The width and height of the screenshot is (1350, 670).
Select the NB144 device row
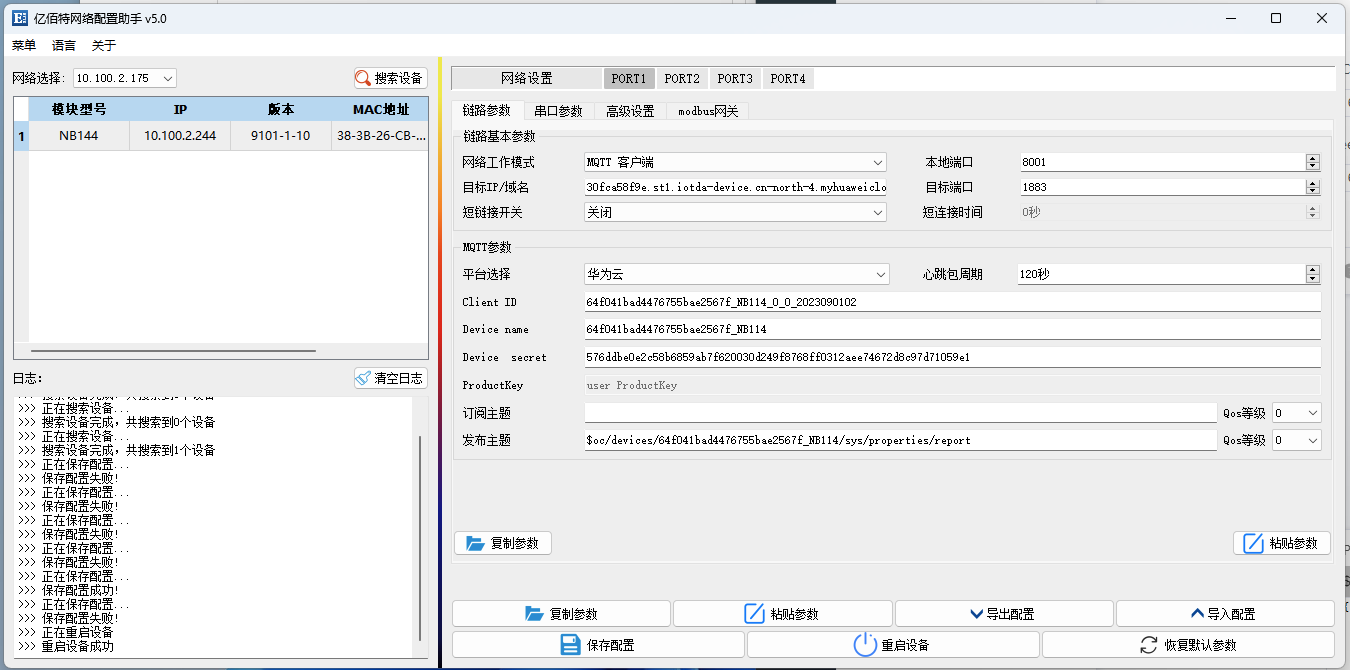(x=220, y=136)
